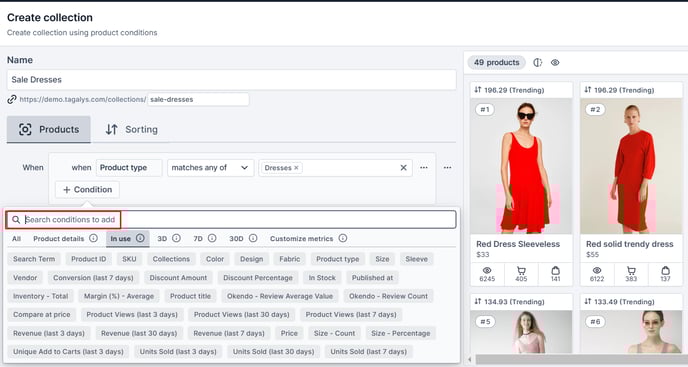Viewport: 688px width, 367px height.
Task: Click views eye icon for Red solid trendy dress
Action: pyautogui.click(x=597, y=270)
